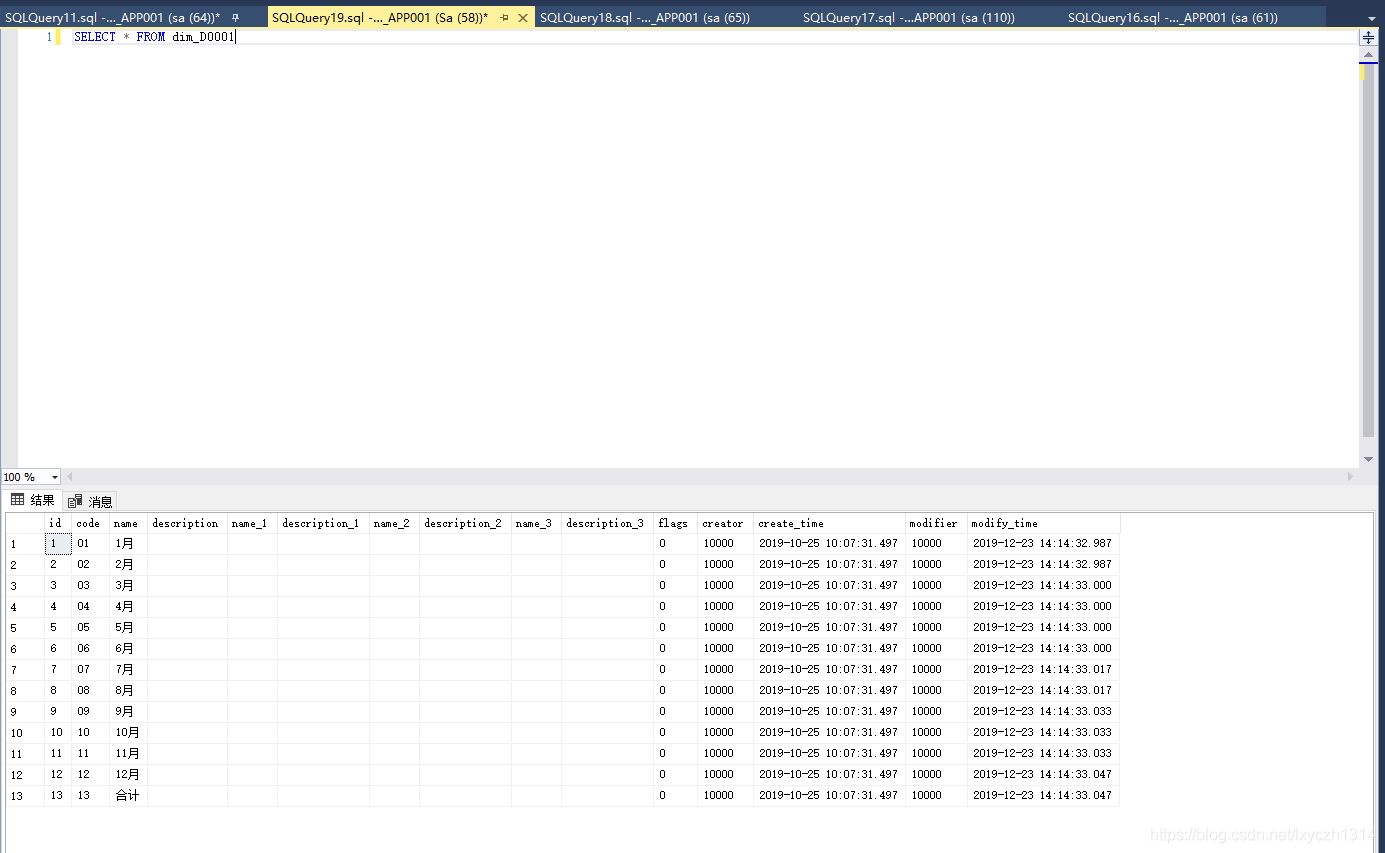The image size is (1385, 853).
Task: Select the flags column header
Action: click(675, 523)
